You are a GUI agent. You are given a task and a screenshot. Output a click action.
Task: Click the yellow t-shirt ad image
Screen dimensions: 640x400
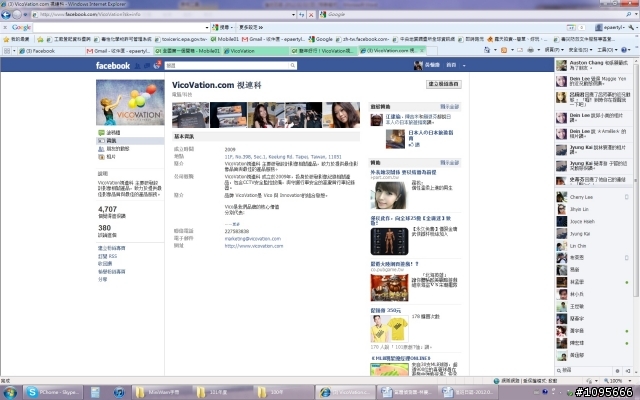(389, 329)
